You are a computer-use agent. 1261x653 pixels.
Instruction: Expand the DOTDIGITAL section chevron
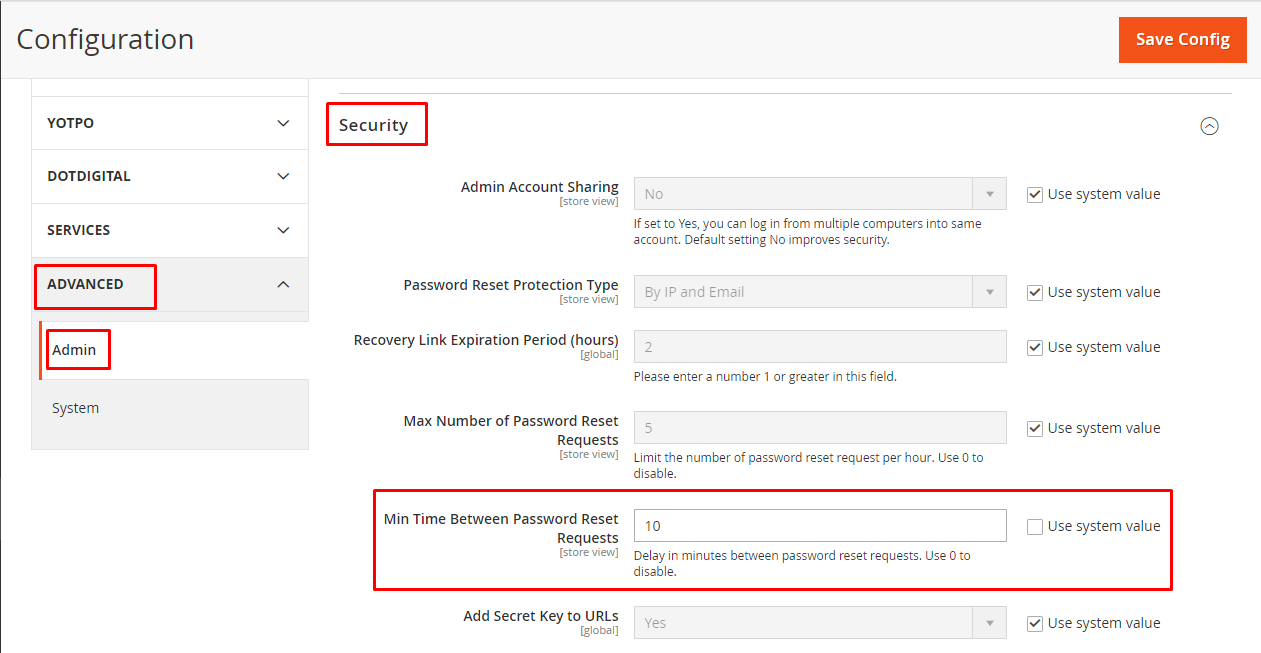[x=283, y=176]
